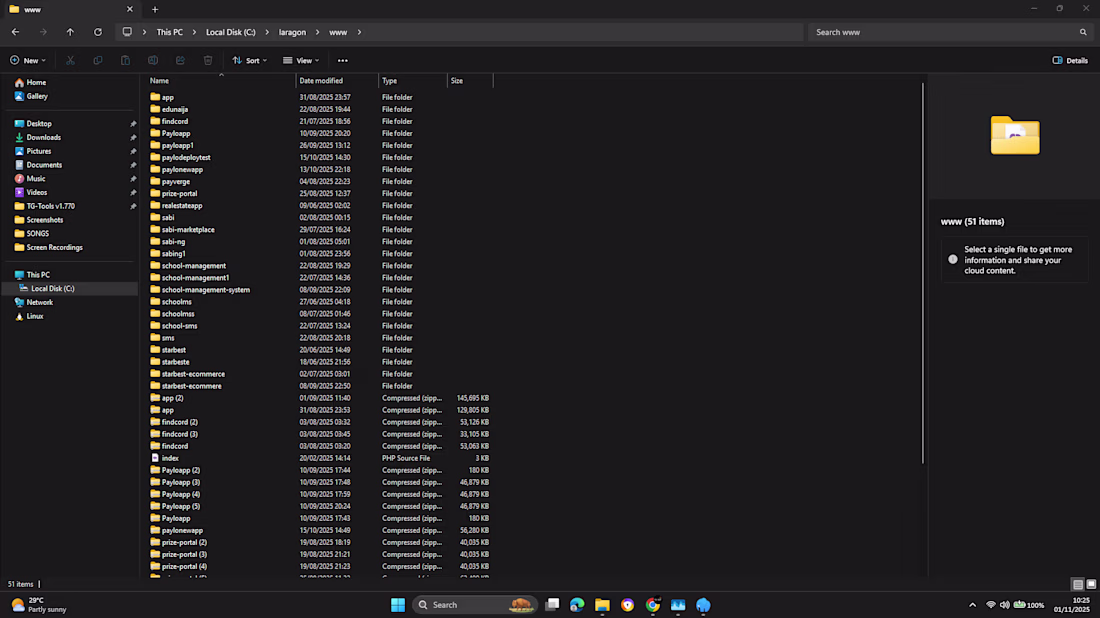
Task: Open the See more ellipsis menu
Action: [342, 60]
